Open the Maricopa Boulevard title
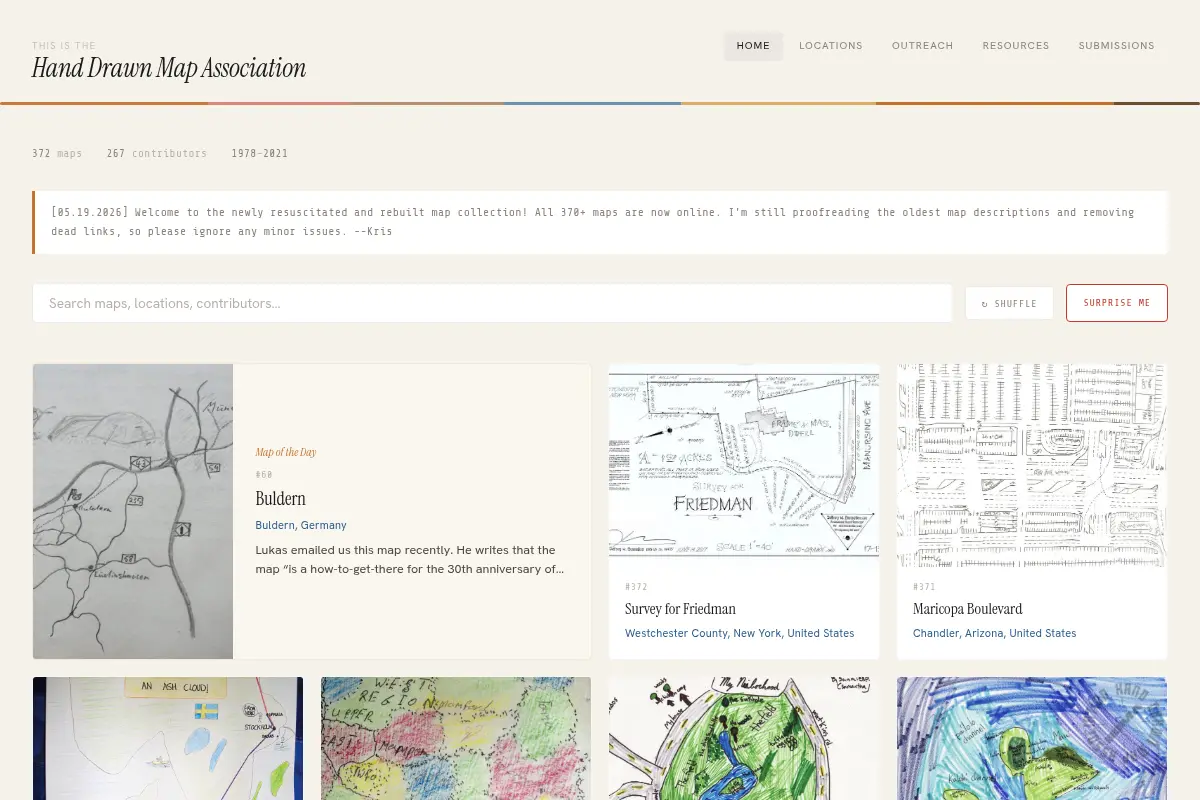 point(967,609)
